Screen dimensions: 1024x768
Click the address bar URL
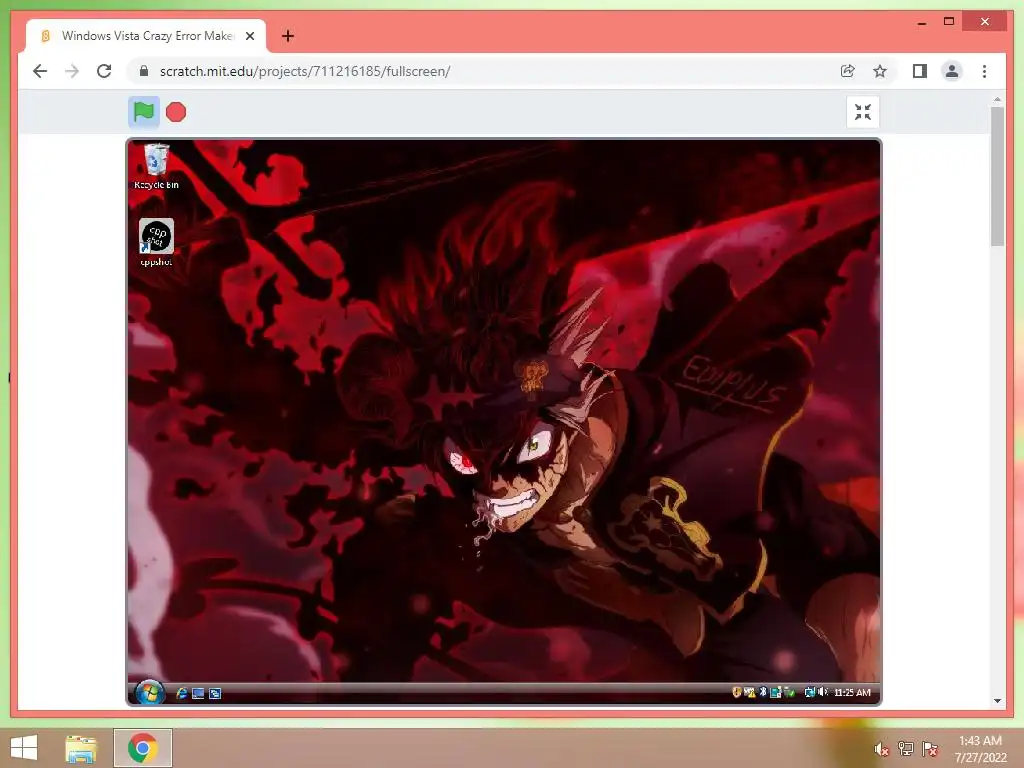point(305,71)
